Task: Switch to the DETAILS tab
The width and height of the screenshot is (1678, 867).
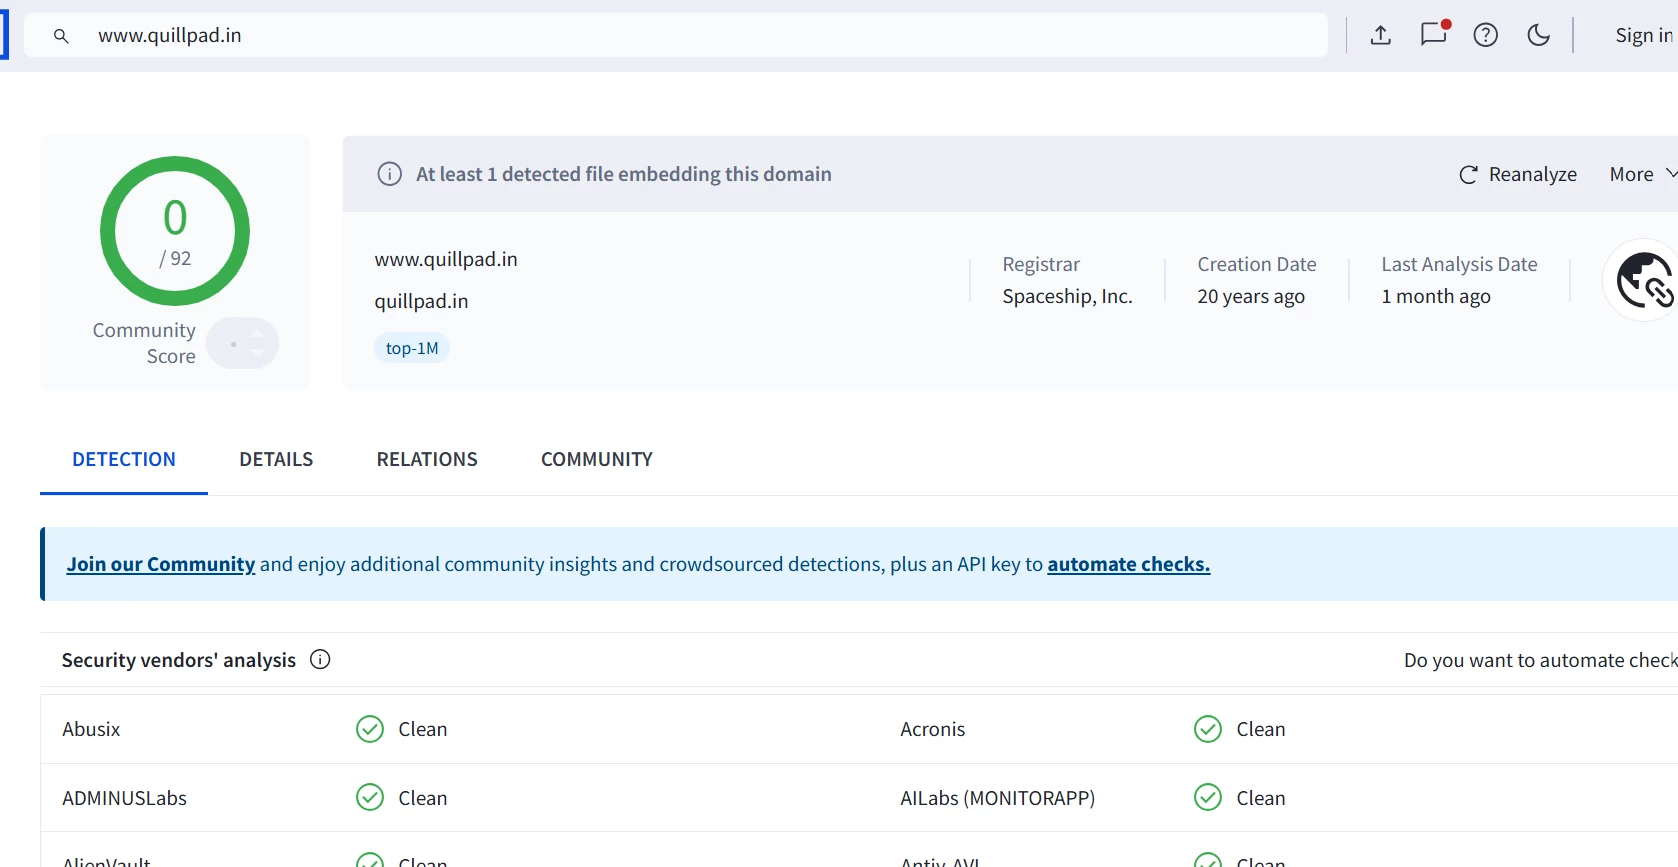Action: (x=276, y=459)
